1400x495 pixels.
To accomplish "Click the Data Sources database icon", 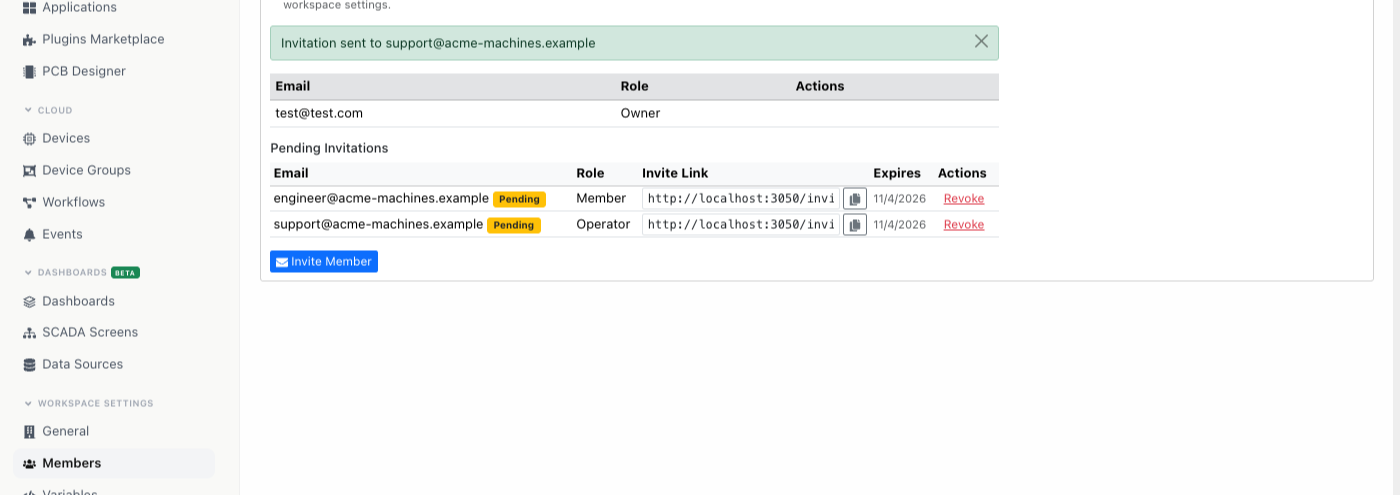I will click(x=29, y=365).
